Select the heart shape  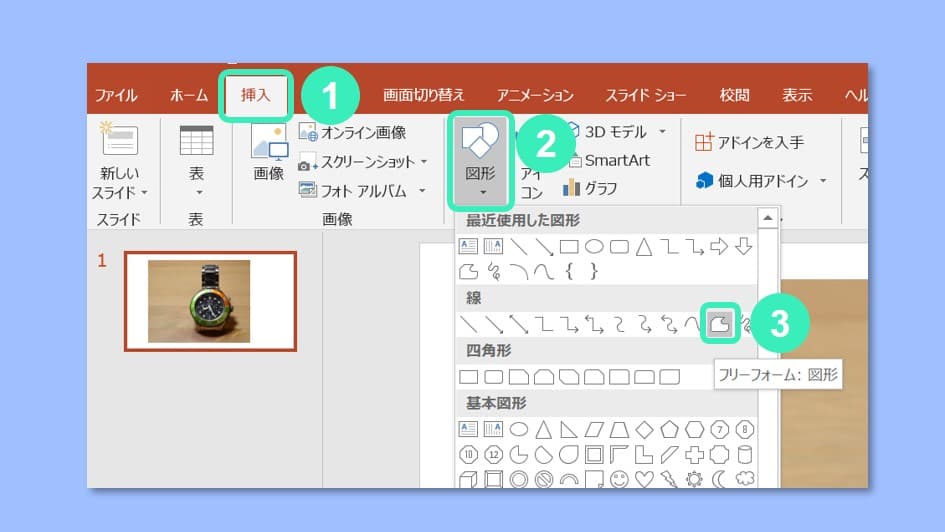point(644,480)
